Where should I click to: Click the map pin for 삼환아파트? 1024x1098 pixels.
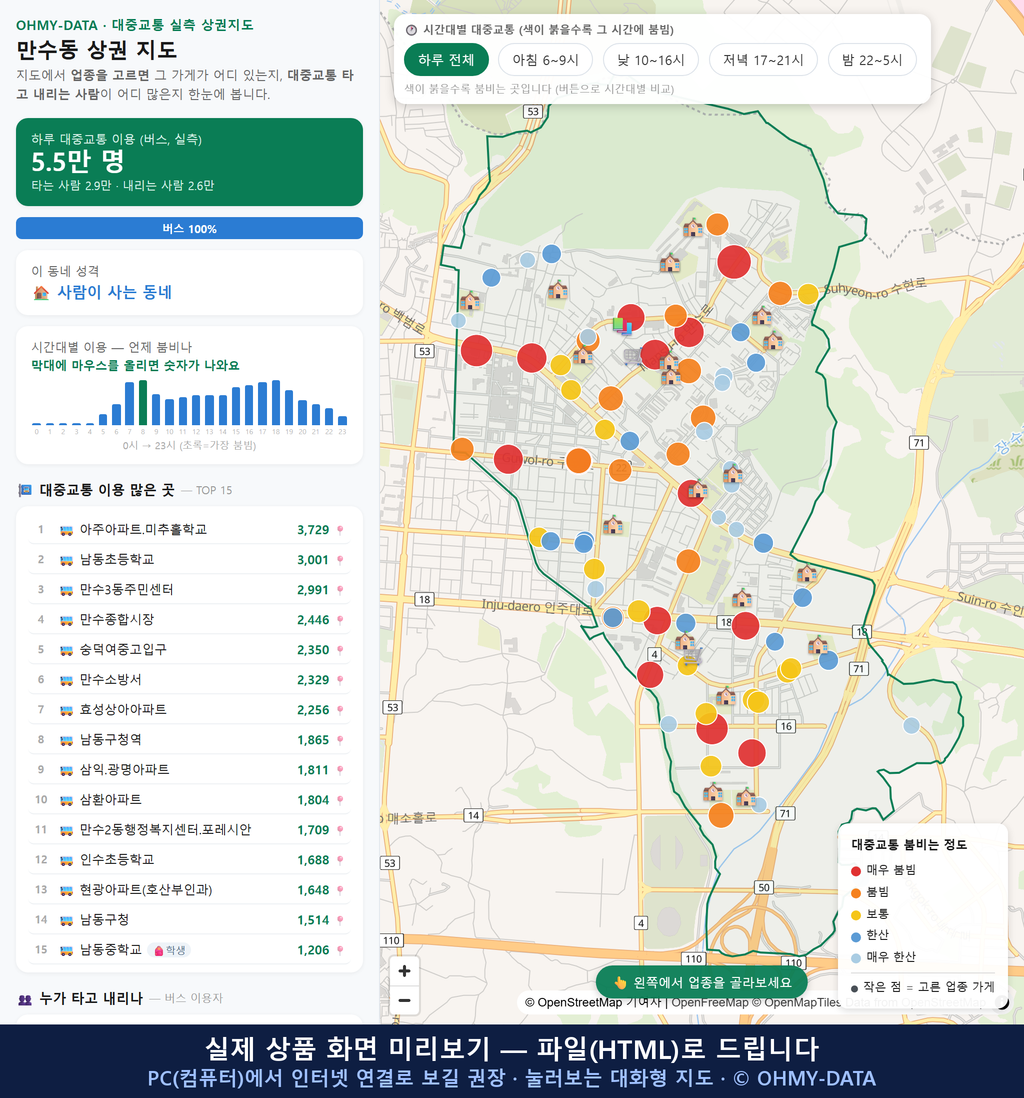pos(340,800)
